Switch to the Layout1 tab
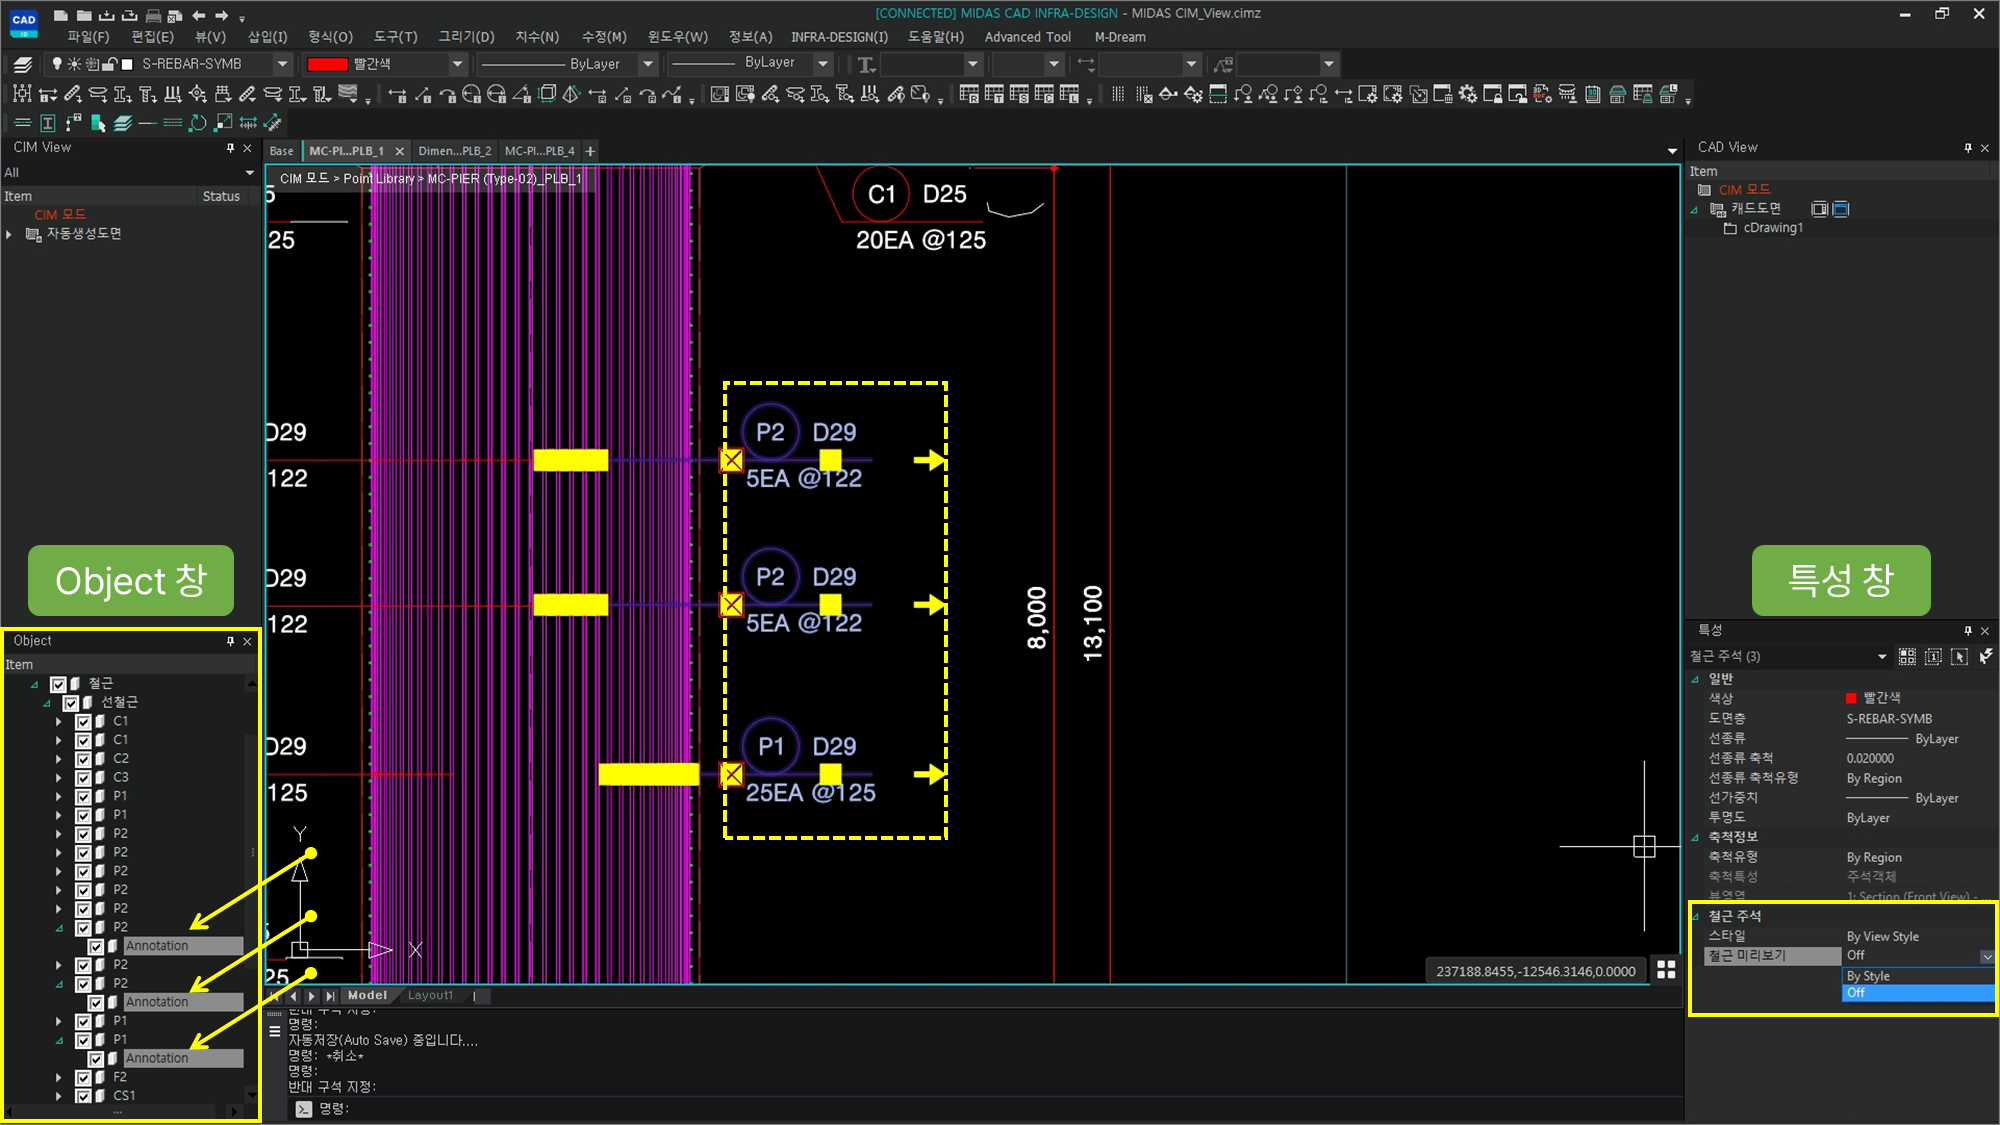 pos(430,996)
